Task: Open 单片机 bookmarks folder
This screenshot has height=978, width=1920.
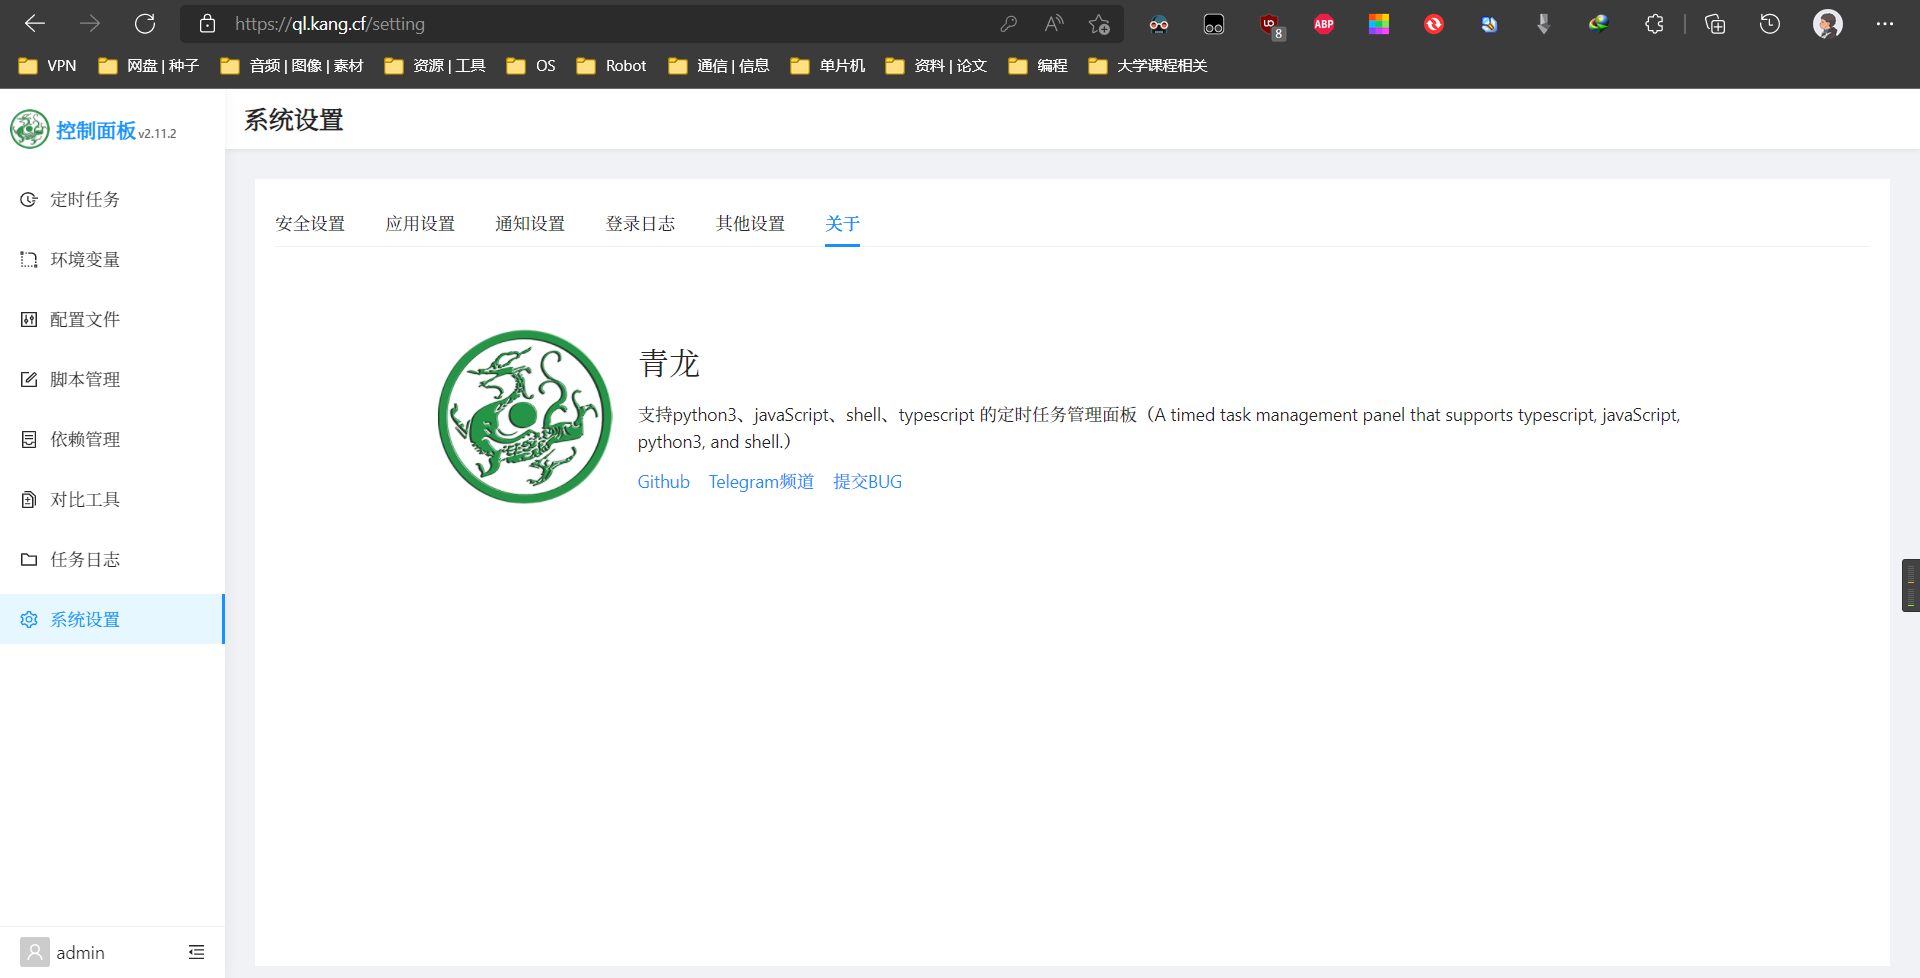Action: tap(828, 66)
